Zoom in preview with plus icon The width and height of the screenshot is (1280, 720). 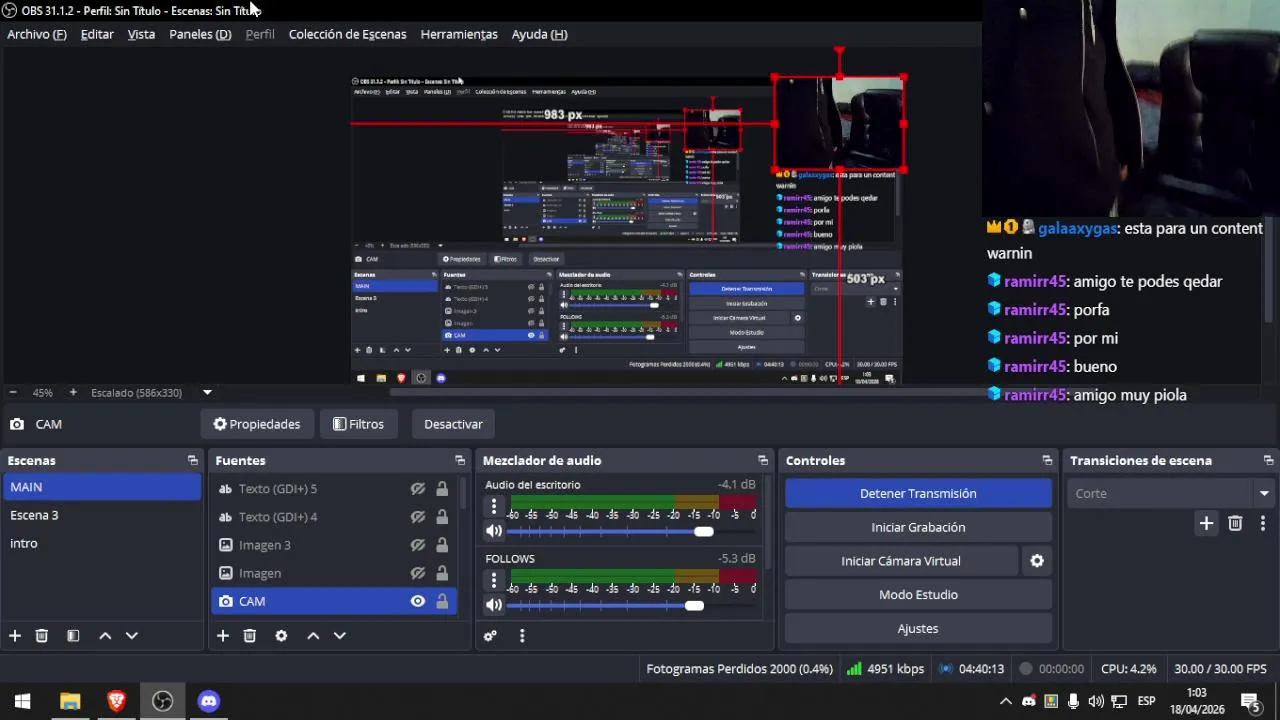[73, 393]
